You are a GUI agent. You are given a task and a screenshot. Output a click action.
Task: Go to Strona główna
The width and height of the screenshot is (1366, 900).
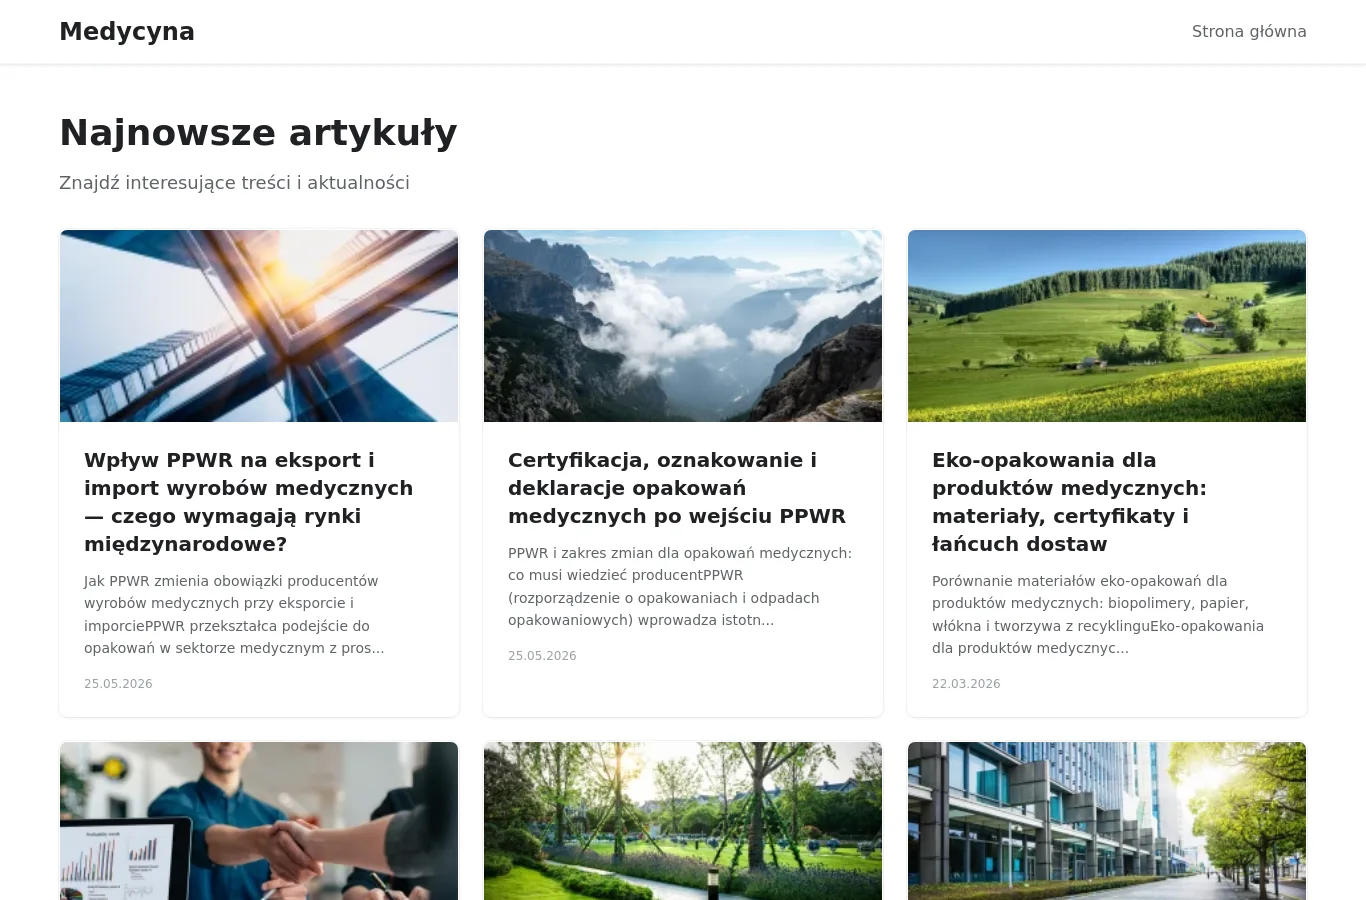[x=1249, y=32]
